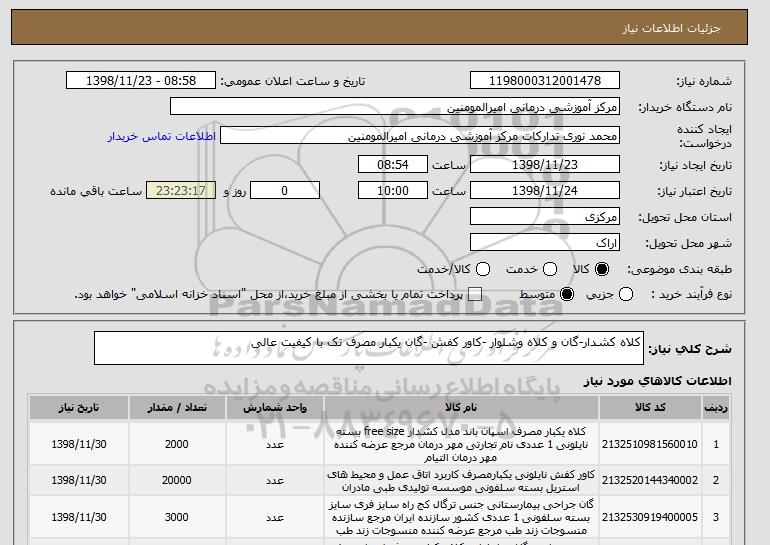This screenshot has width=770, height=545.
Task: Click need date 1398/11/30 in row 3
Action: (x=79, y=517)
